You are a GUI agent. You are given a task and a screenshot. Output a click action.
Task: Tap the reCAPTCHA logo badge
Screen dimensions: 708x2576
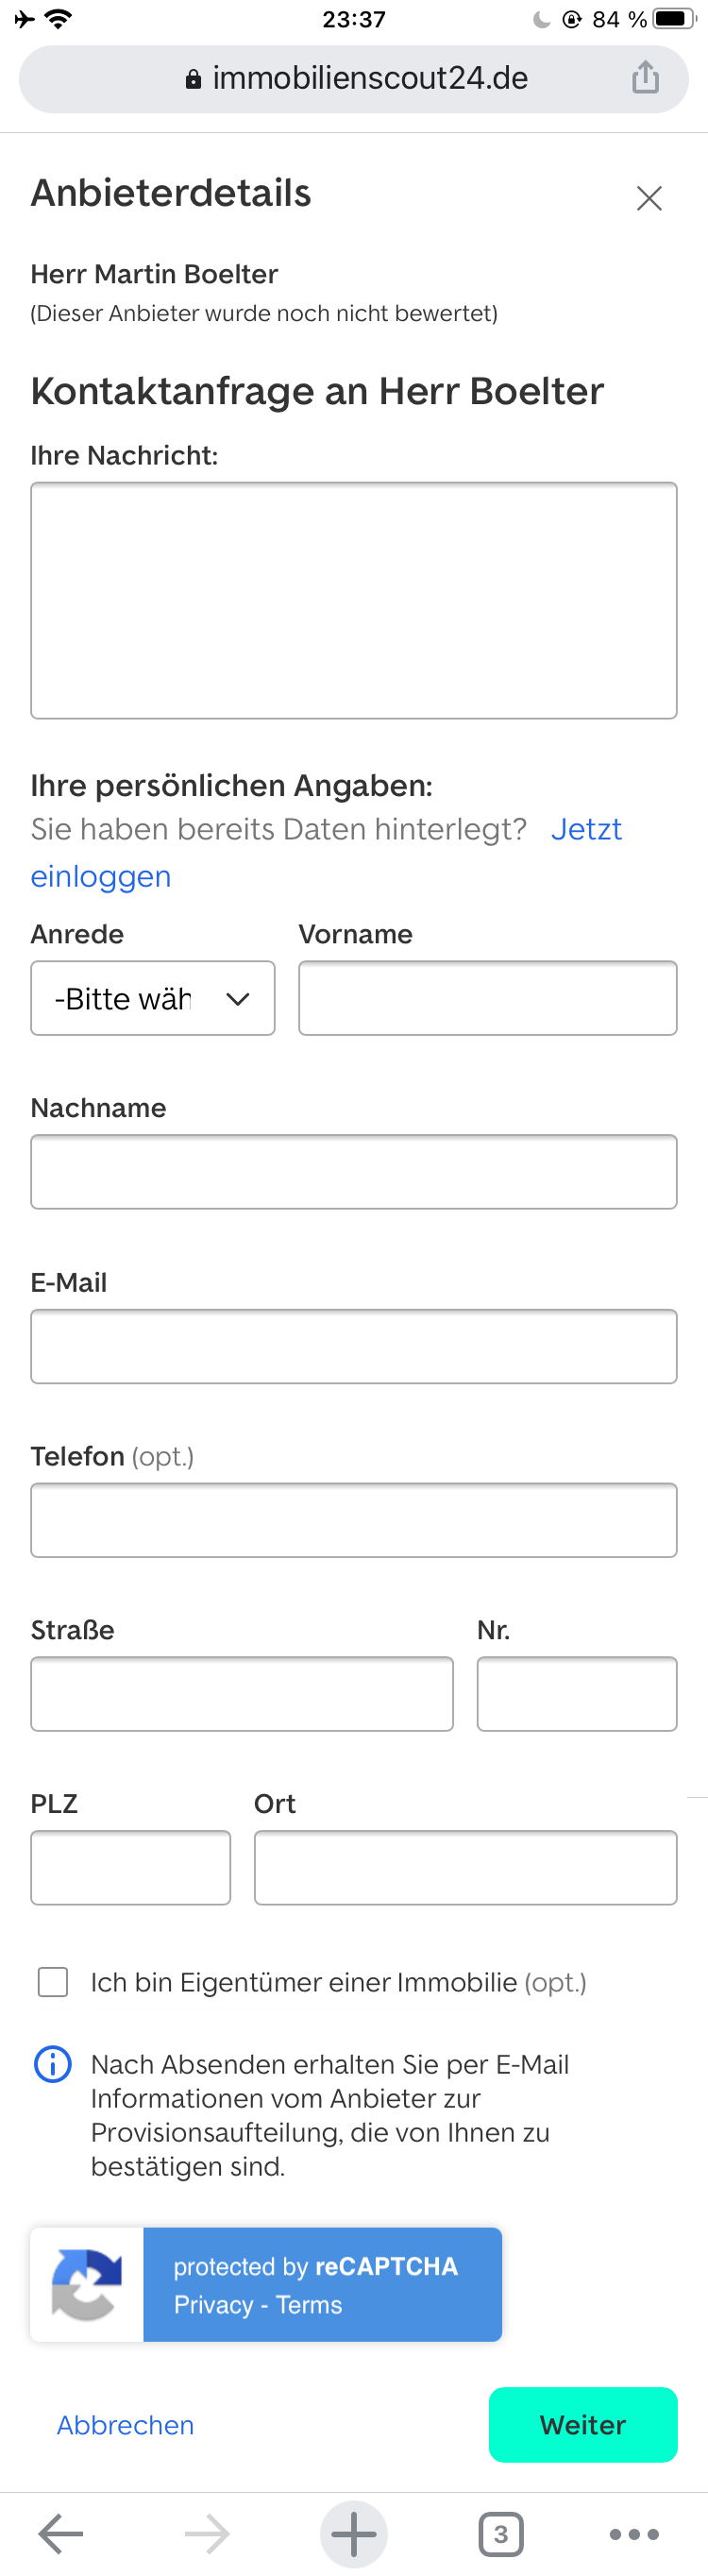coord(87,2284)
